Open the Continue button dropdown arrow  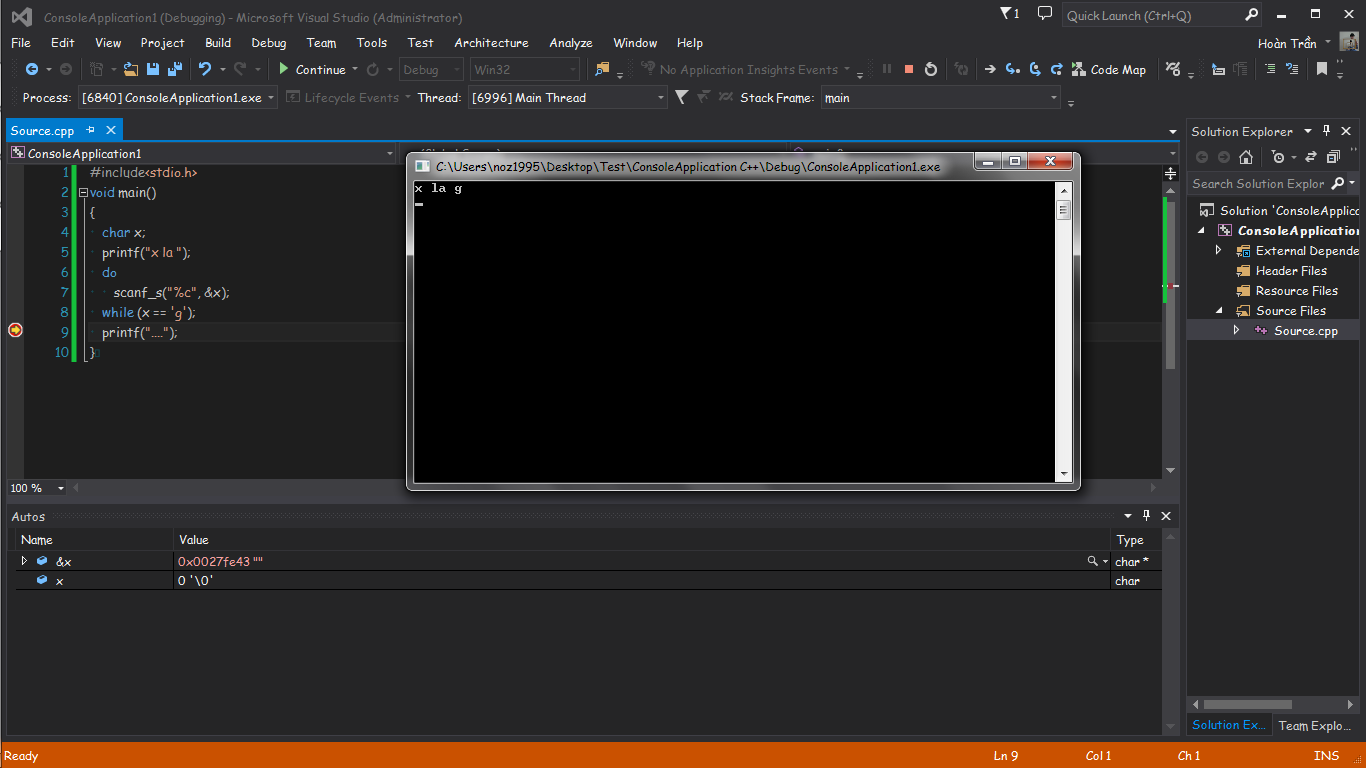355,69
